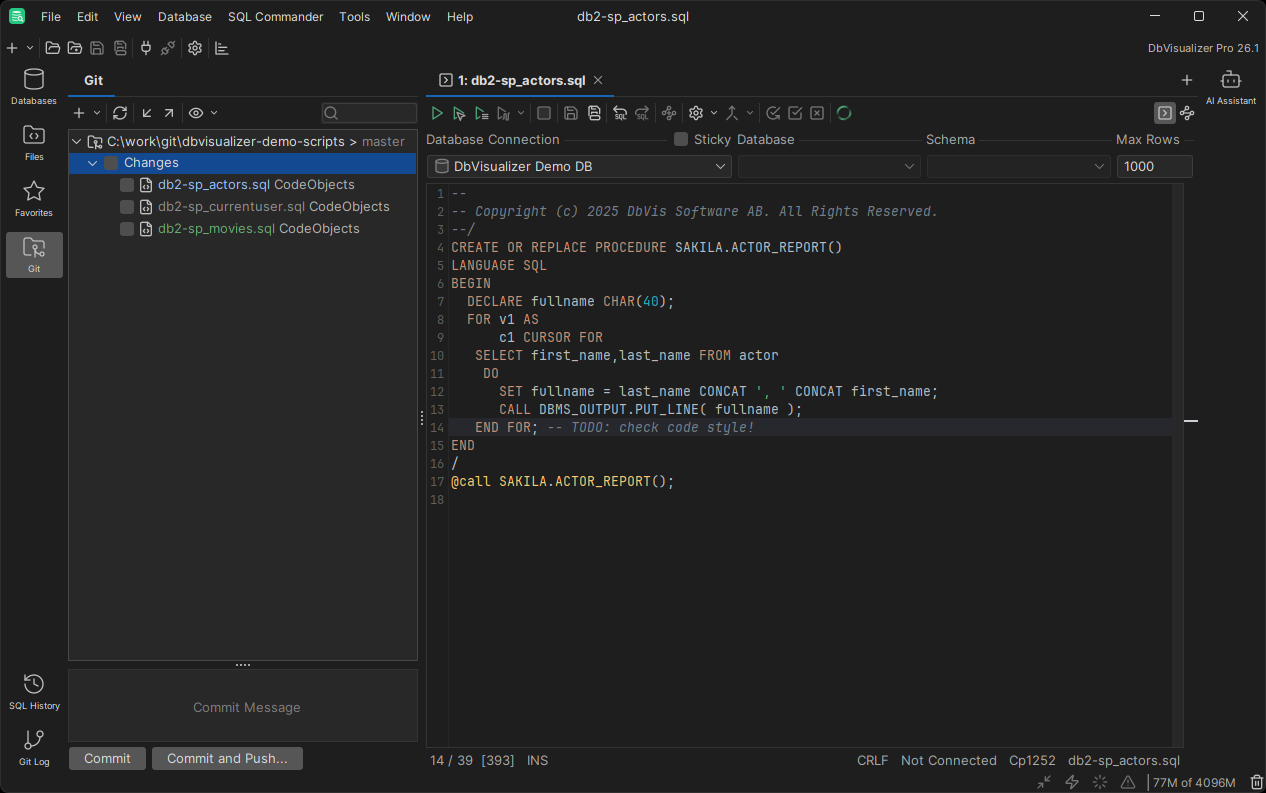The image size is (1266, 793).
Task: Open the dropdown arrow next to main toolbar plus
Action: (x=30, y=48)
